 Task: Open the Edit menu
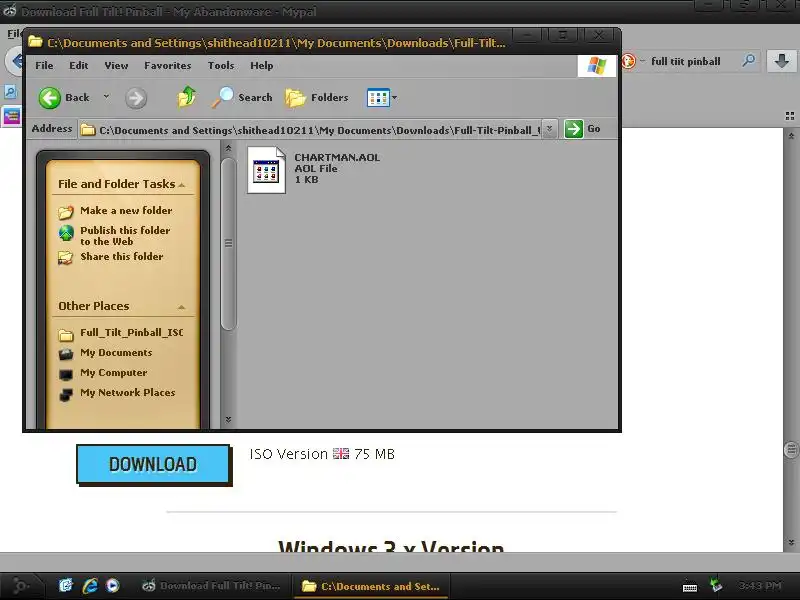coord(79,65)
